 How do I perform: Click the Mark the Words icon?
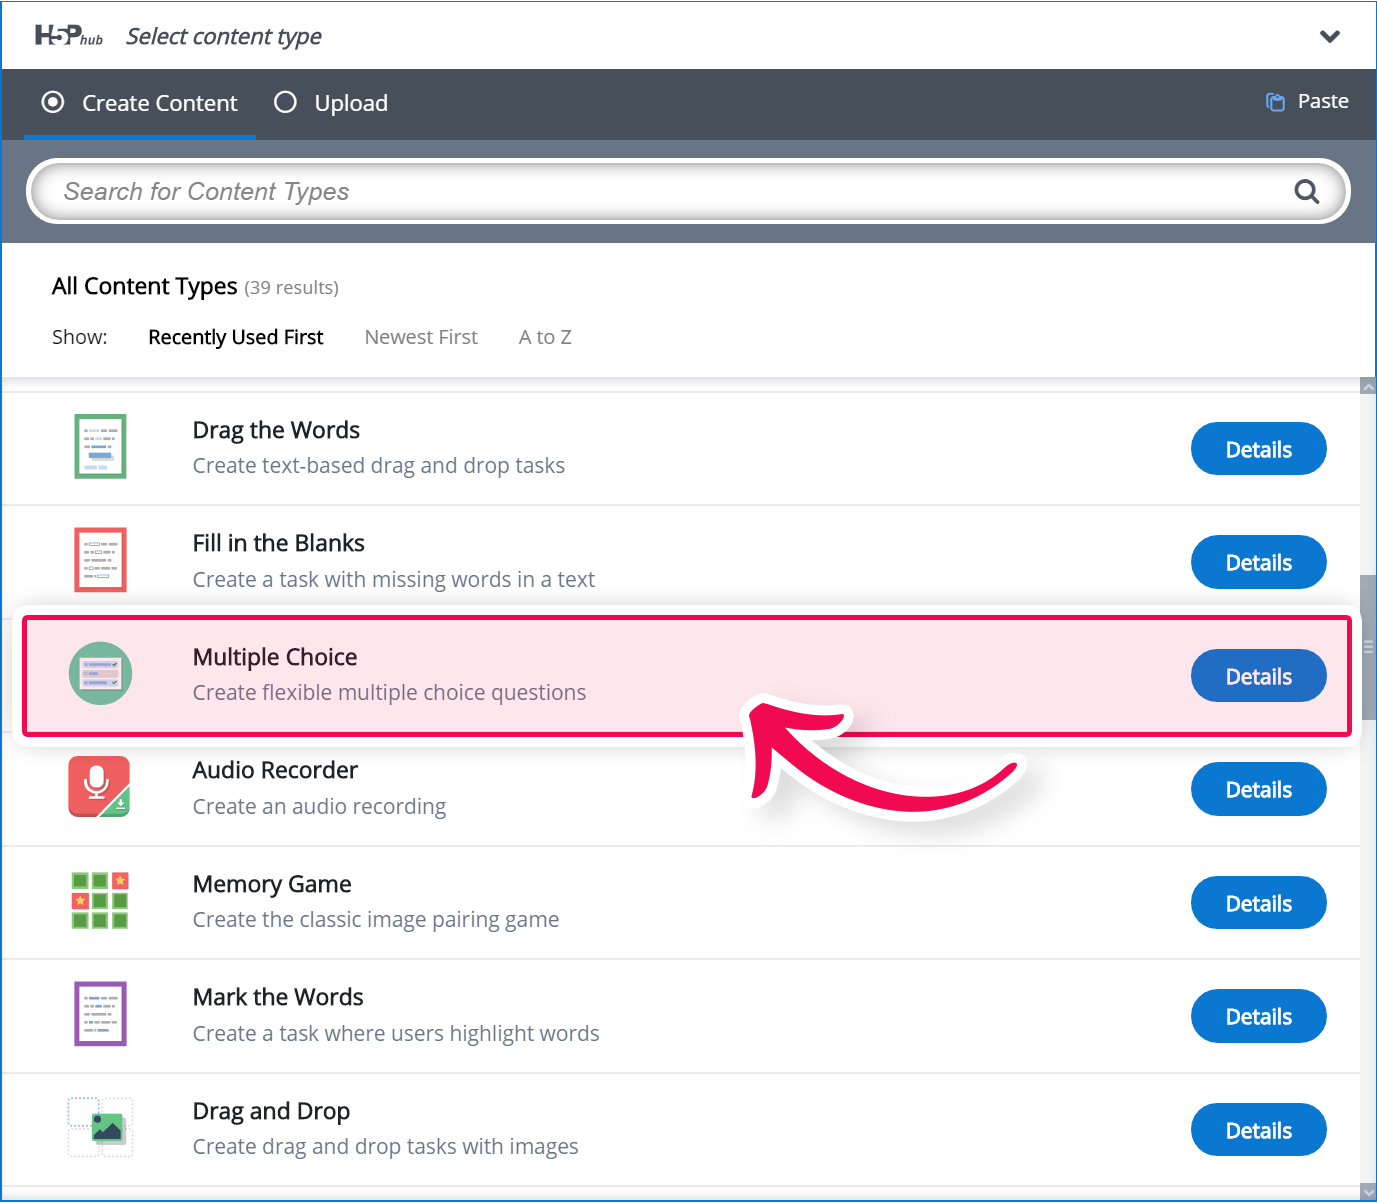(x=100, y=1013)
